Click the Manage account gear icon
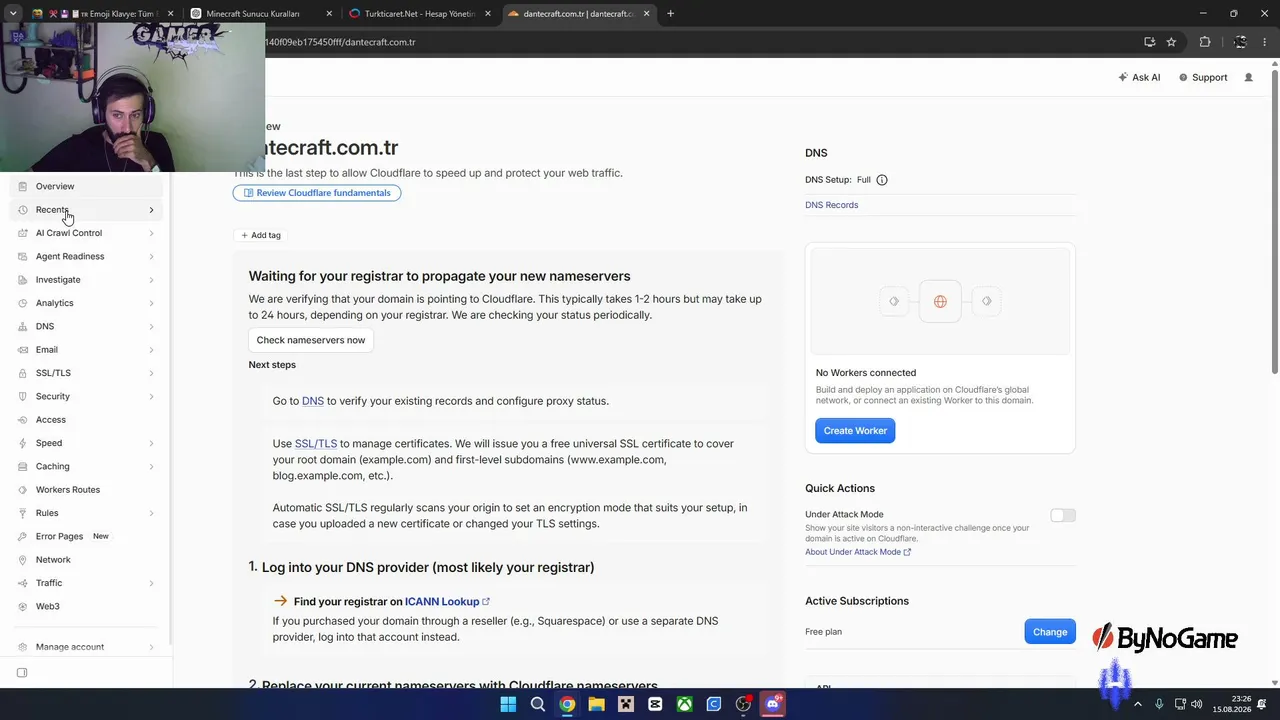This screenshot has width=1280, height=720. coord(23,647)
